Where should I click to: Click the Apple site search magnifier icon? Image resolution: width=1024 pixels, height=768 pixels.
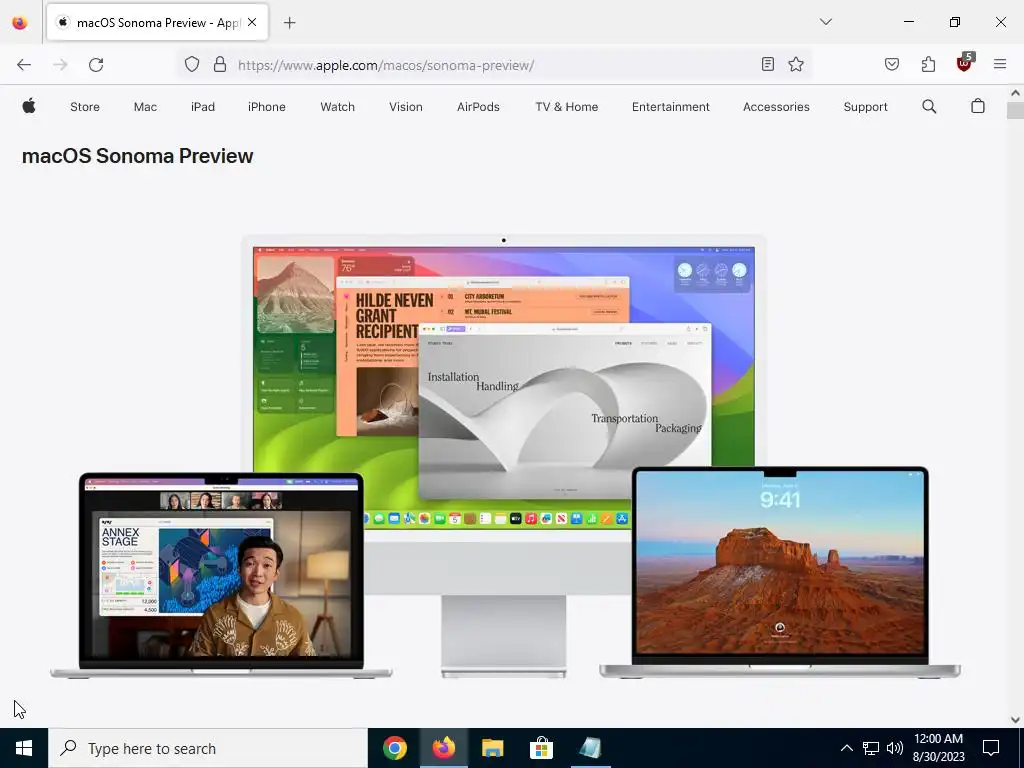coord(929,106)
